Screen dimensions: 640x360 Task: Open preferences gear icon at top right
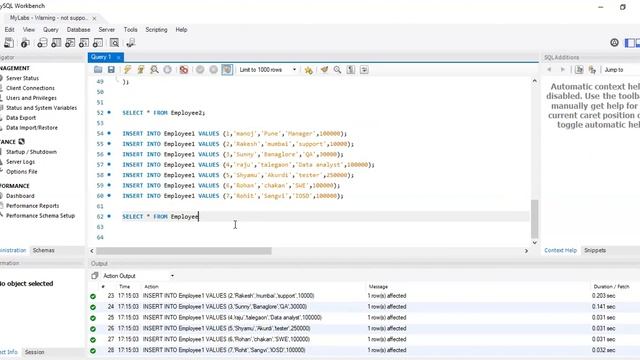tap(614, 42)
